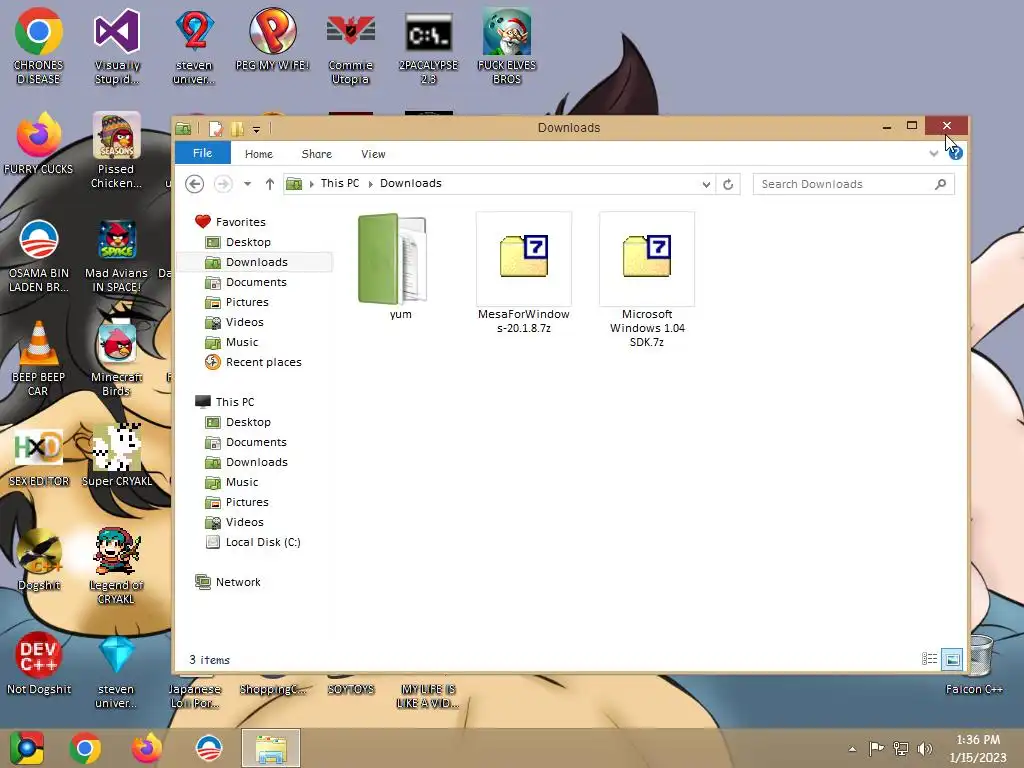1024x768 pixels.
Task: Open the Home ribbon tab
Action: [x=259, y=154]
